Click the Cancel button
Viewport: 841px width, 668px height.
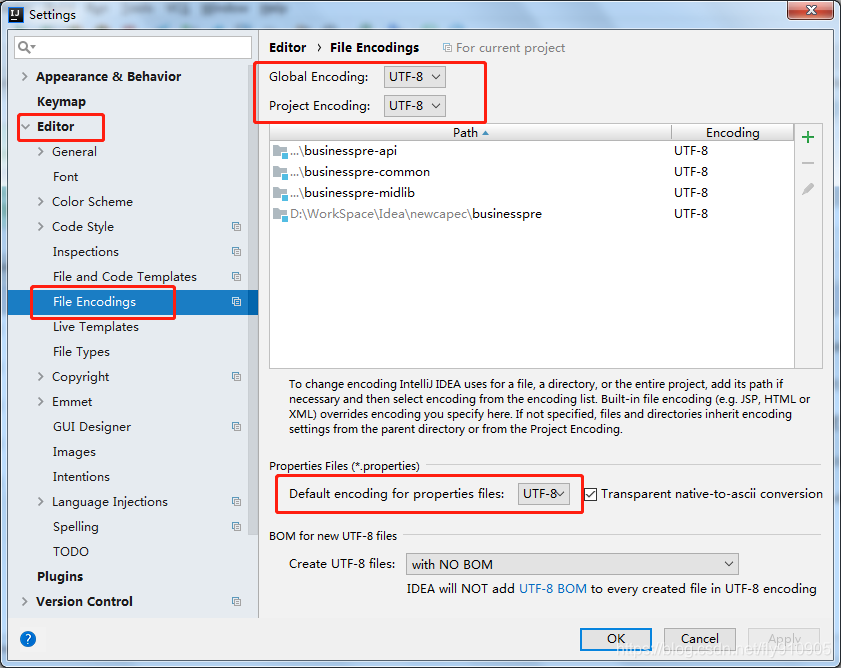699,638
